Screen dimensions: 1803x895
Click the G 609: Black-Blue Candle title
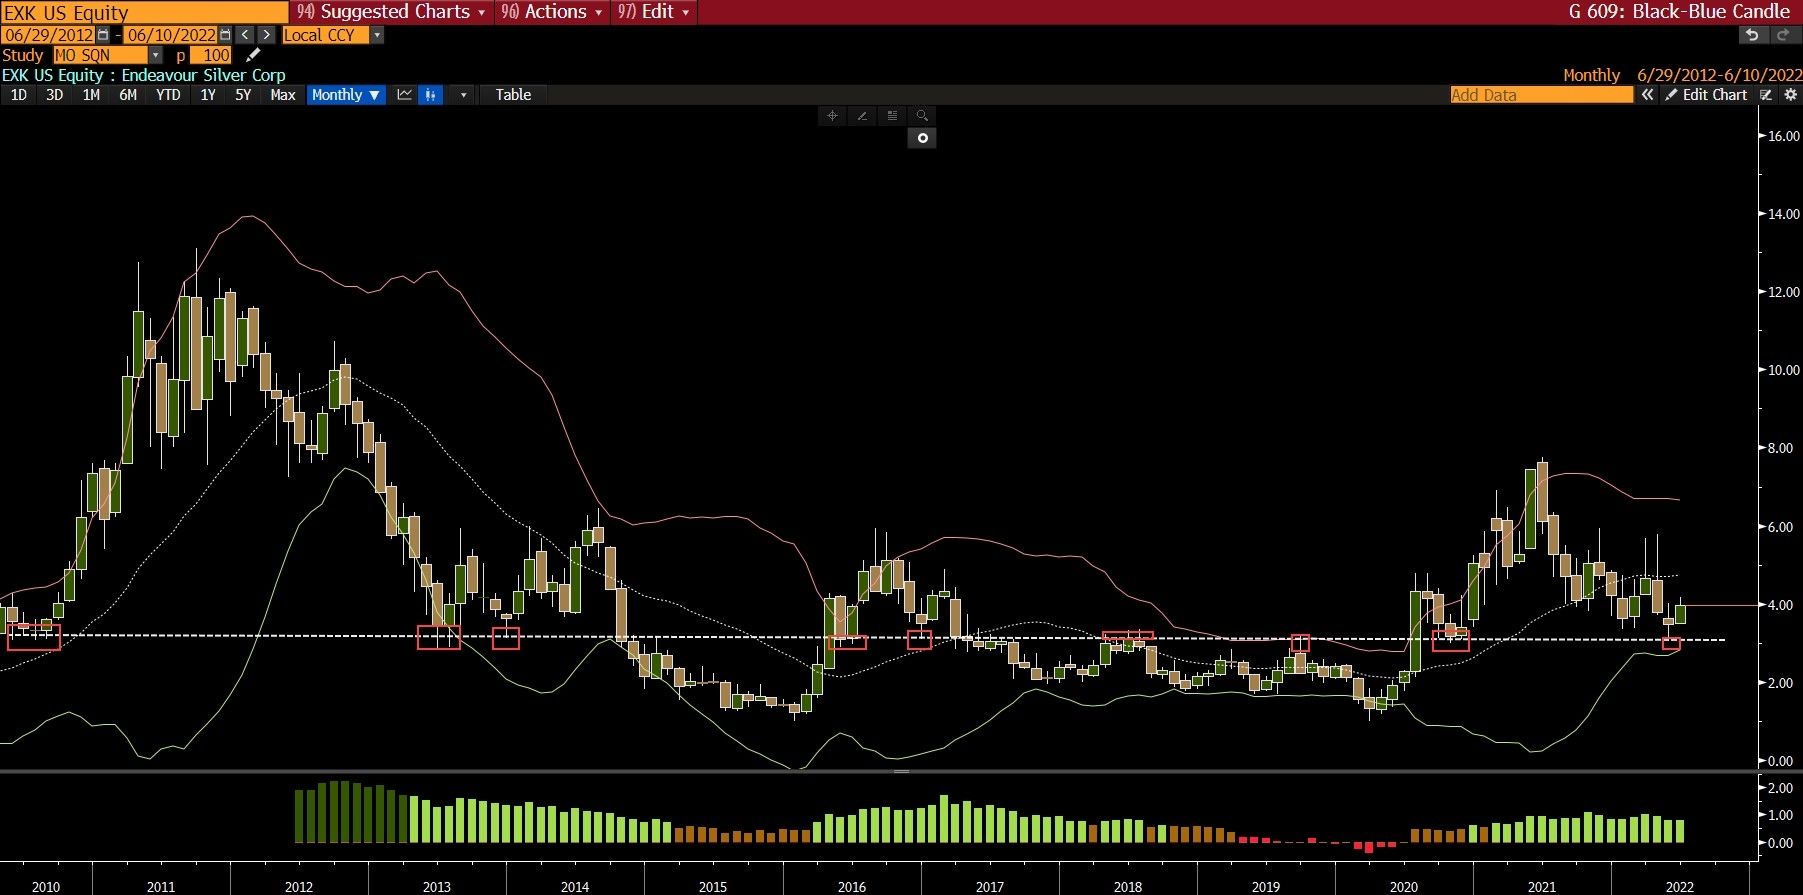pos(1679,12)
